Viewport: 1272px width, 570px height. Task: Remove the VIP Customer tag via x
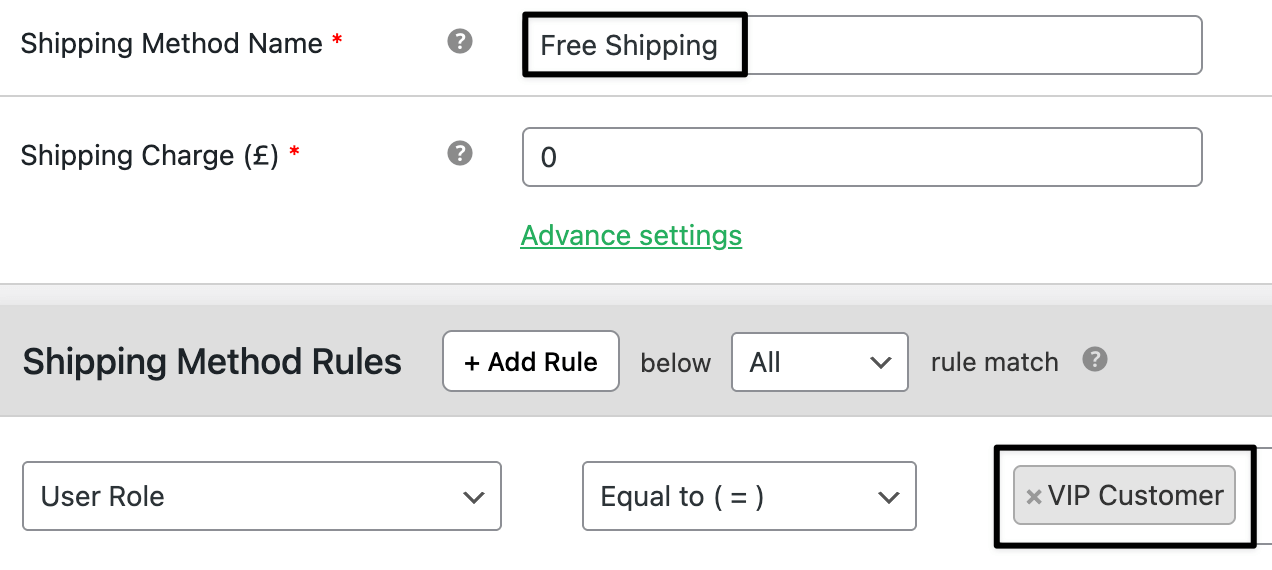[x=1034, y=497]
